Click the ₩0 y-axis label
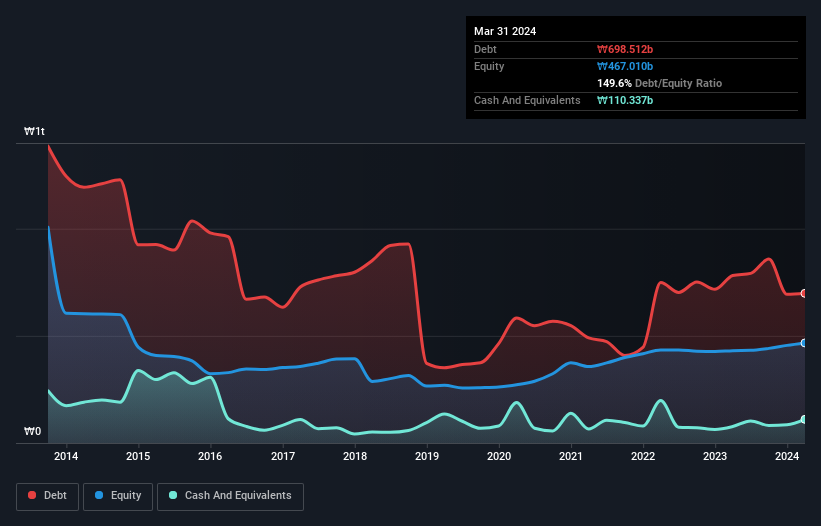This screenshot has height=526, width=821. click(x=32, y=431)
